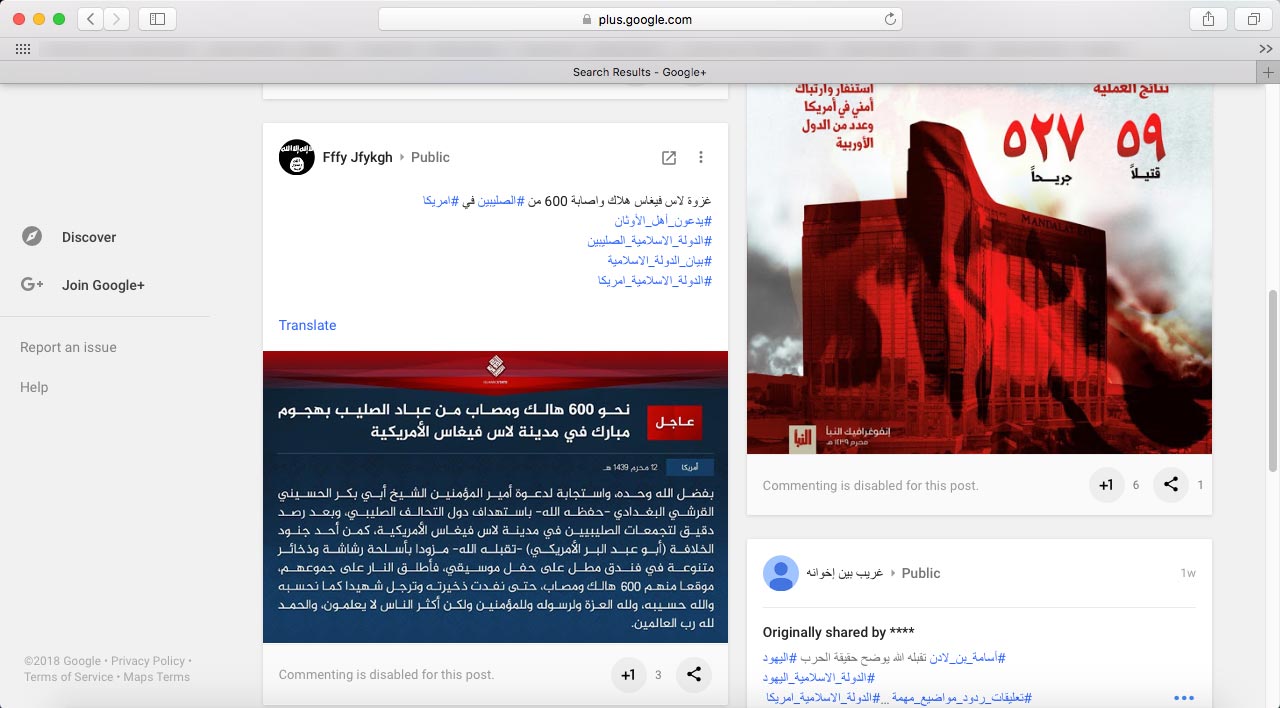
Task: Click share icon on the right post
Action: (x=1171, y=485)
